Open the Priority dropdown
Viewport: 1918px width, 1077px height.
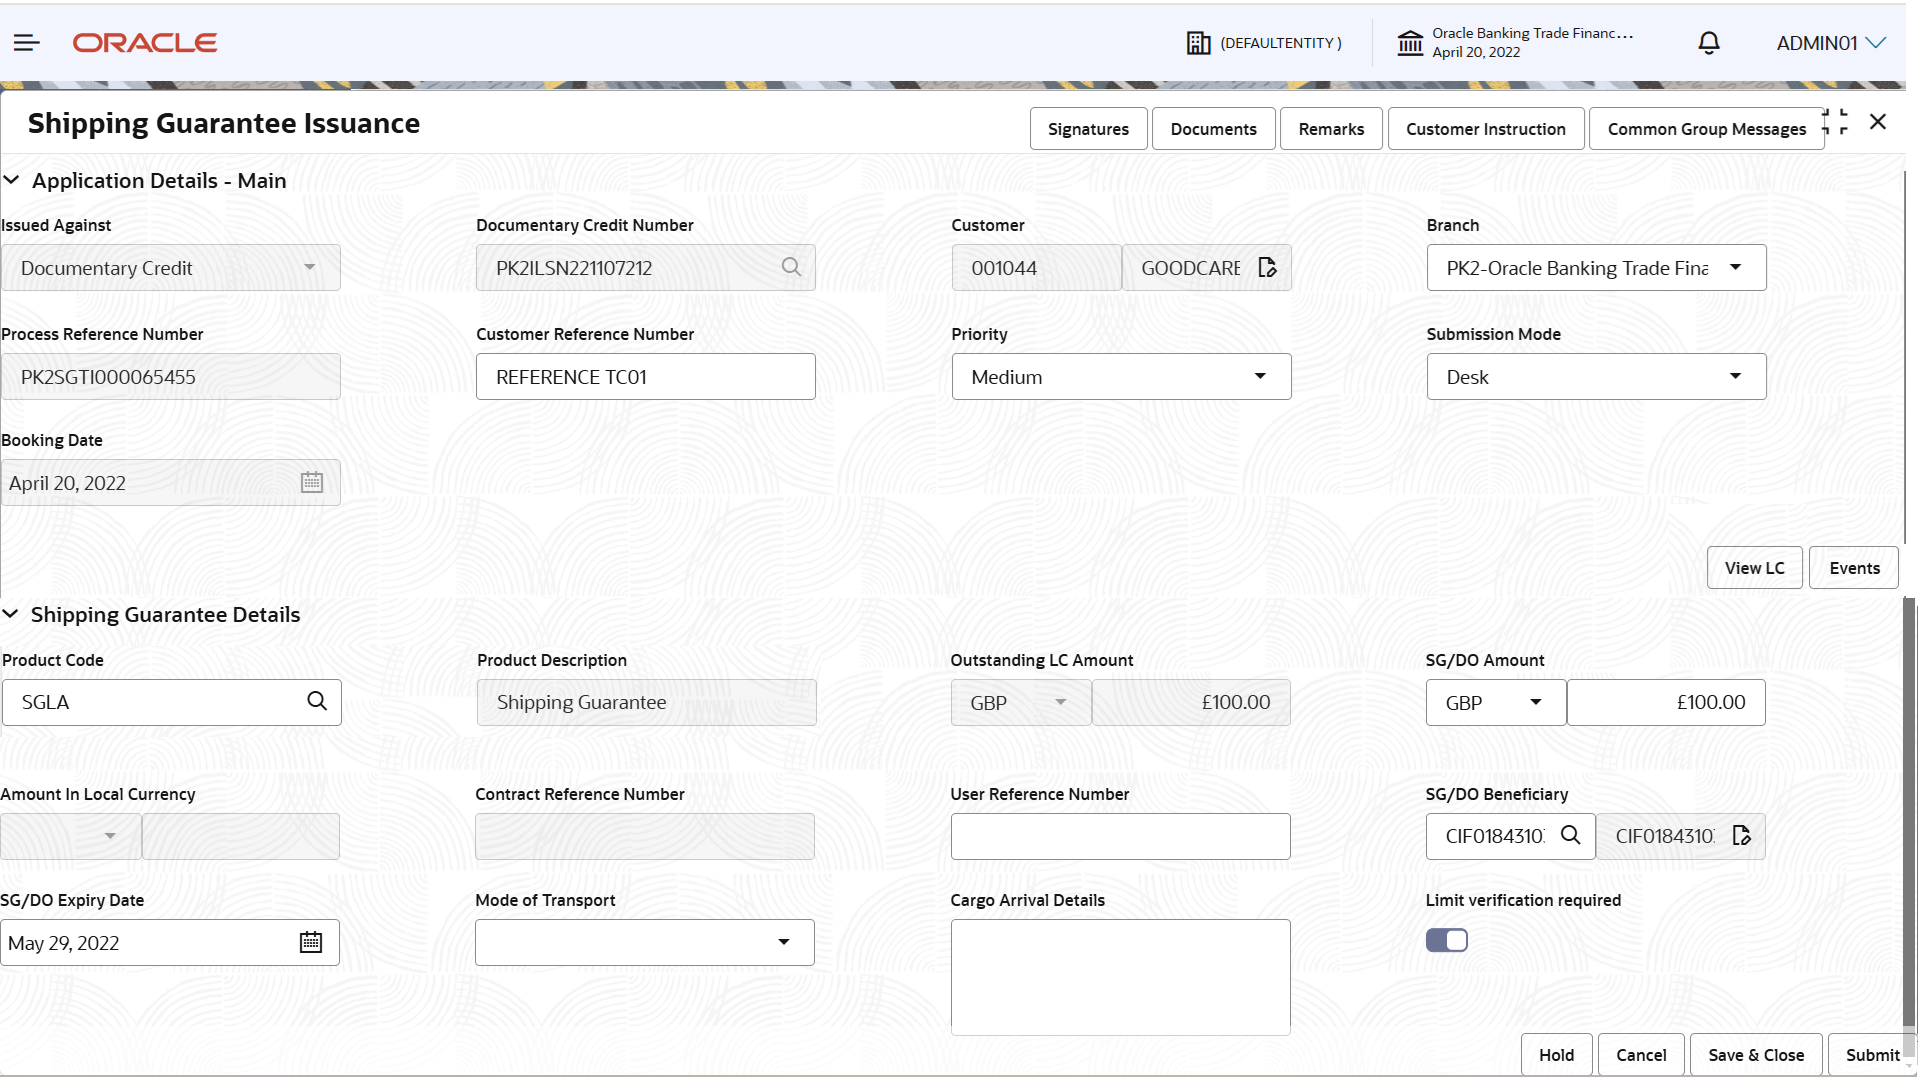pyautogui.click(x=1259, y=376)
